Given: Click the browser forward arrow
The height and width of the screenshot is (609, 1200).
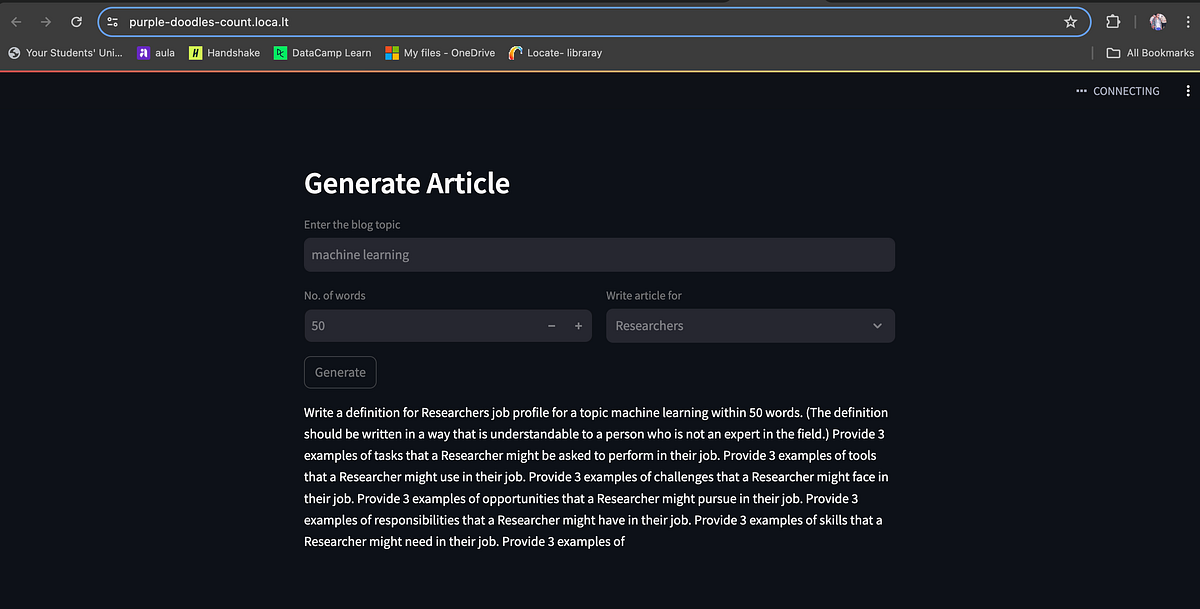Looking at the screenshot, I should [x=46, y=21].
